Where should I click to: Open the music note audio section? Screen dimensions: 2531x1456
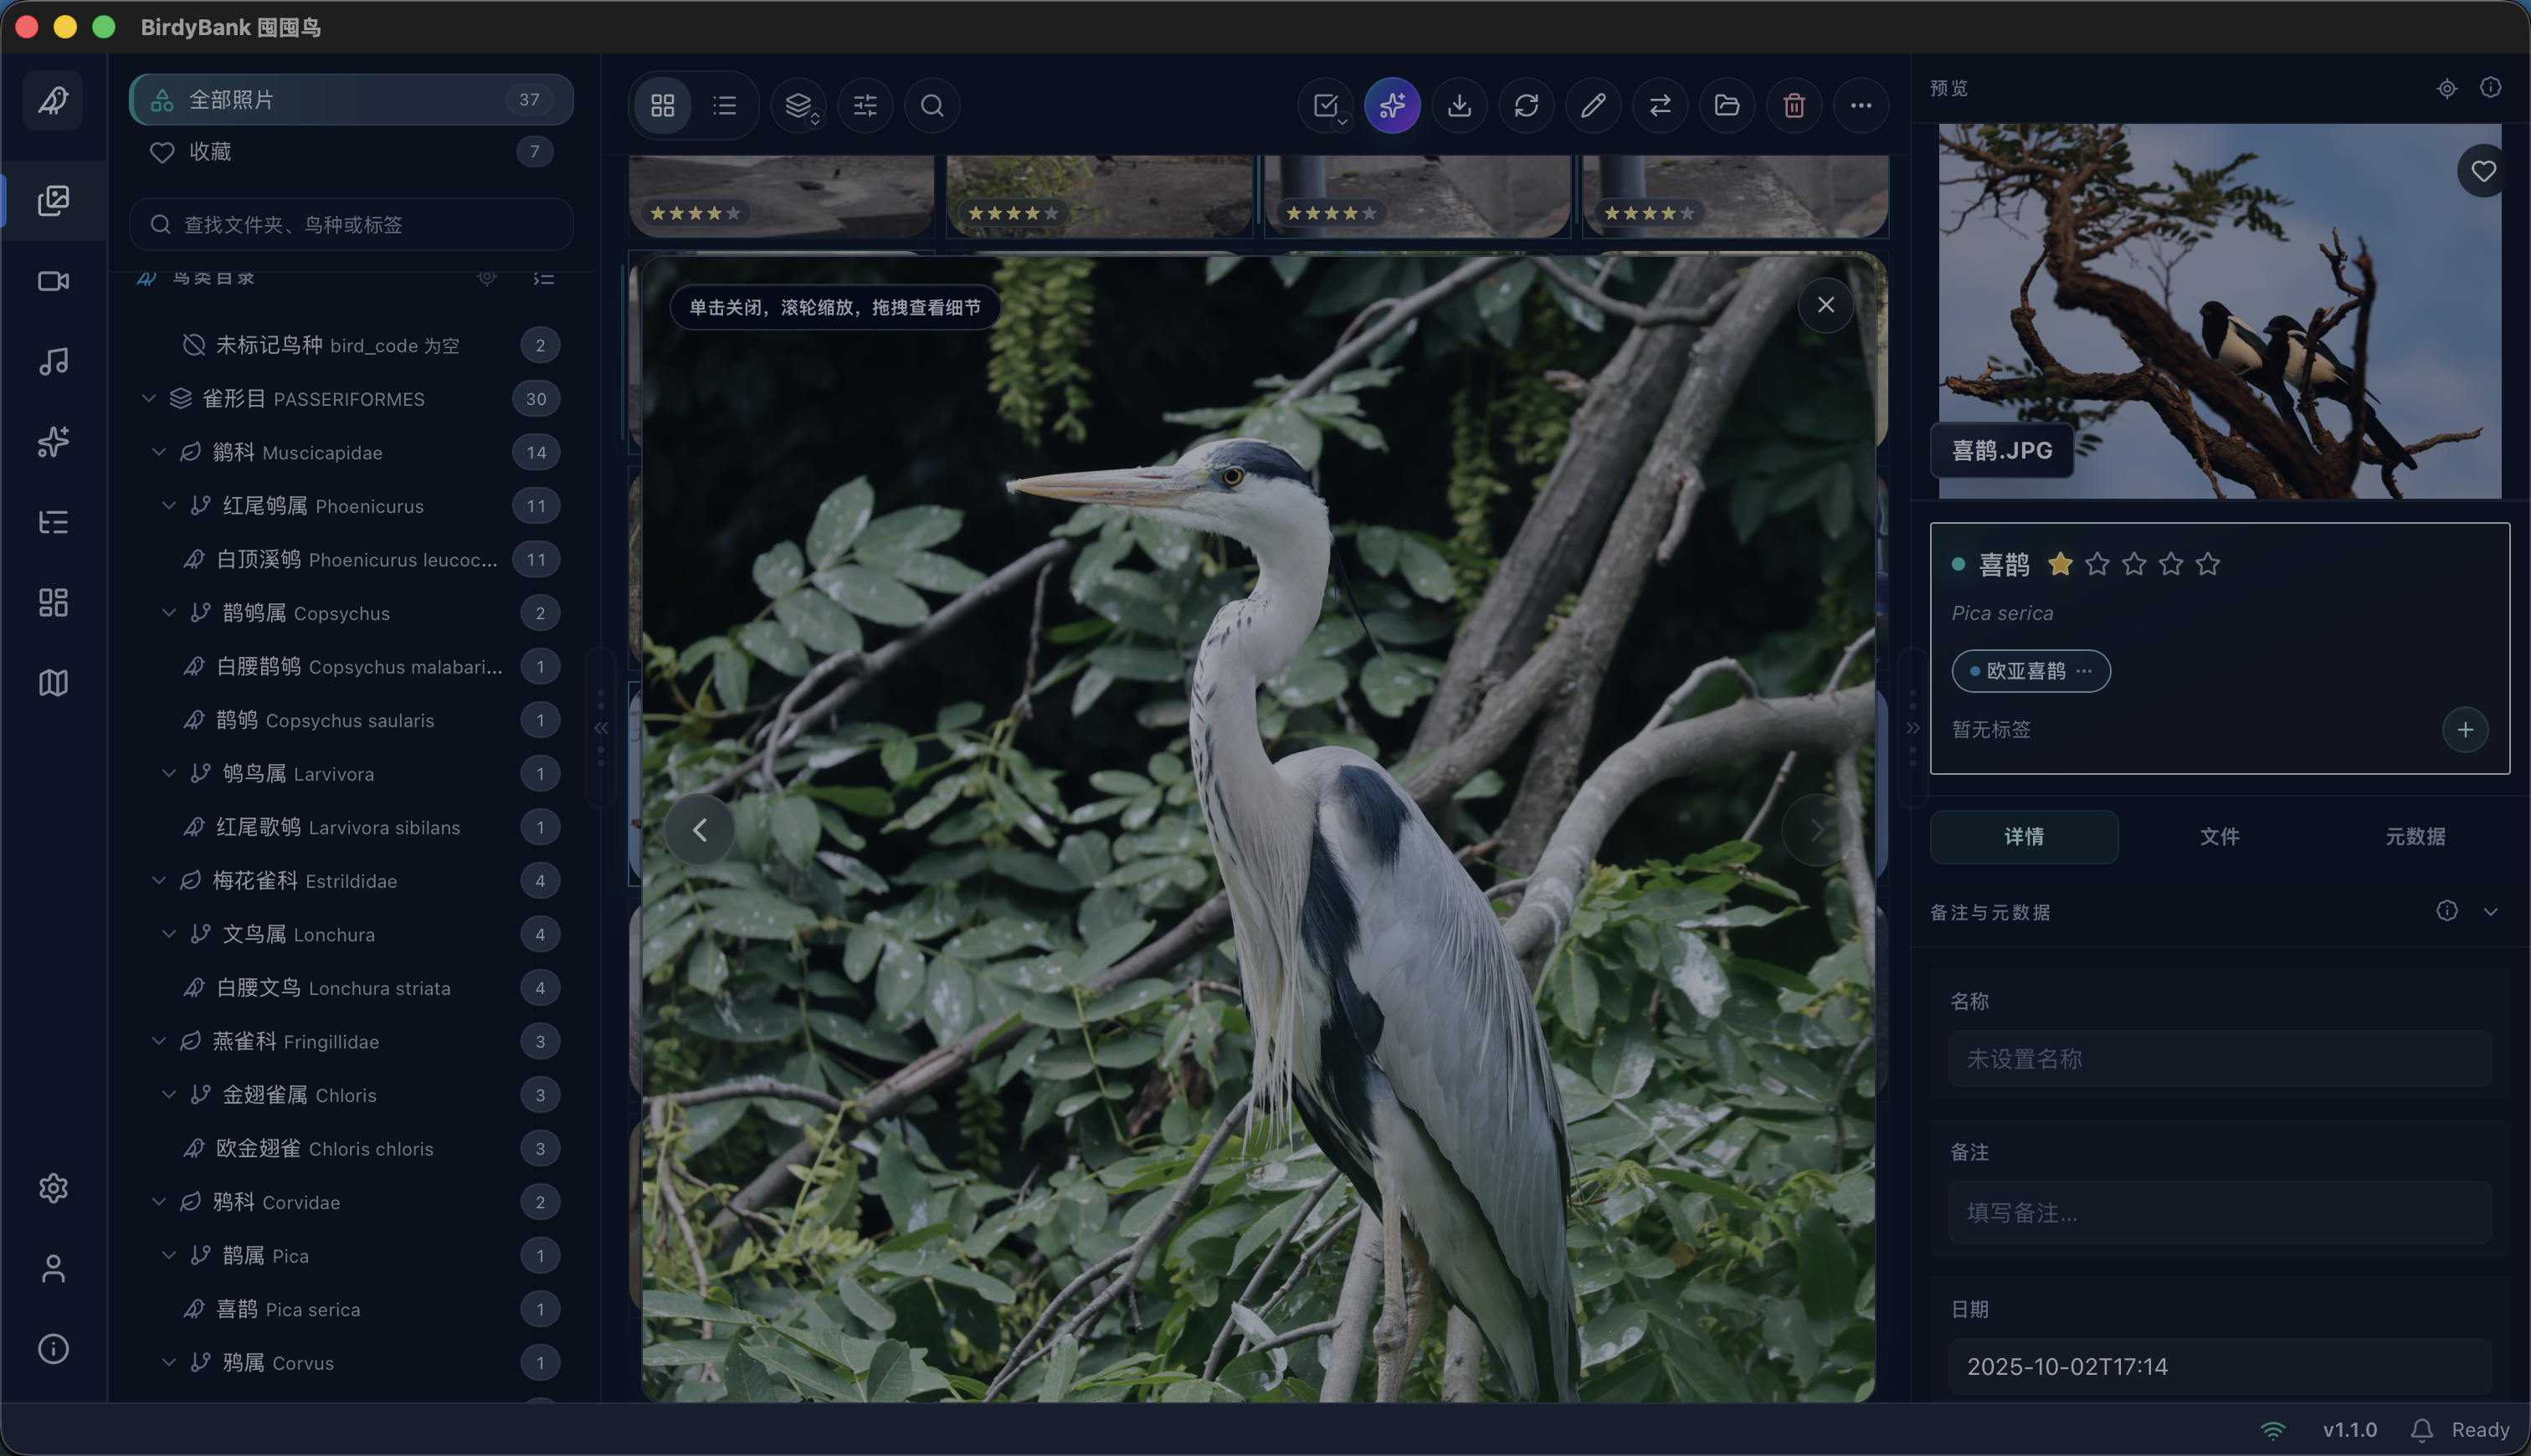pyautogui.click(x=53, y=361)
